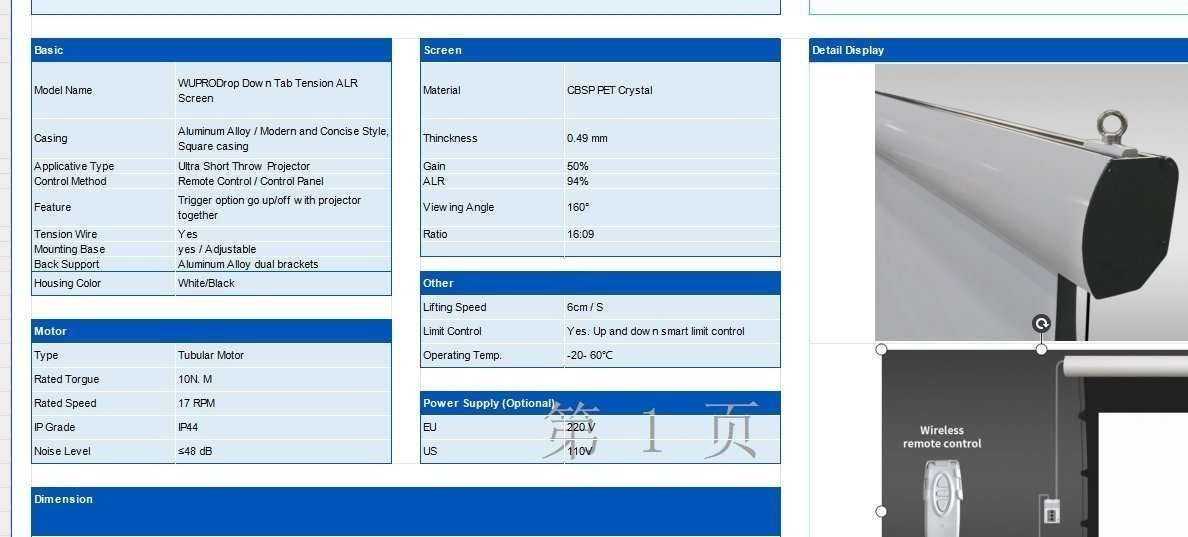
Task: Click the top-middle resize handle of selected image
Action: coord(1041,349)
